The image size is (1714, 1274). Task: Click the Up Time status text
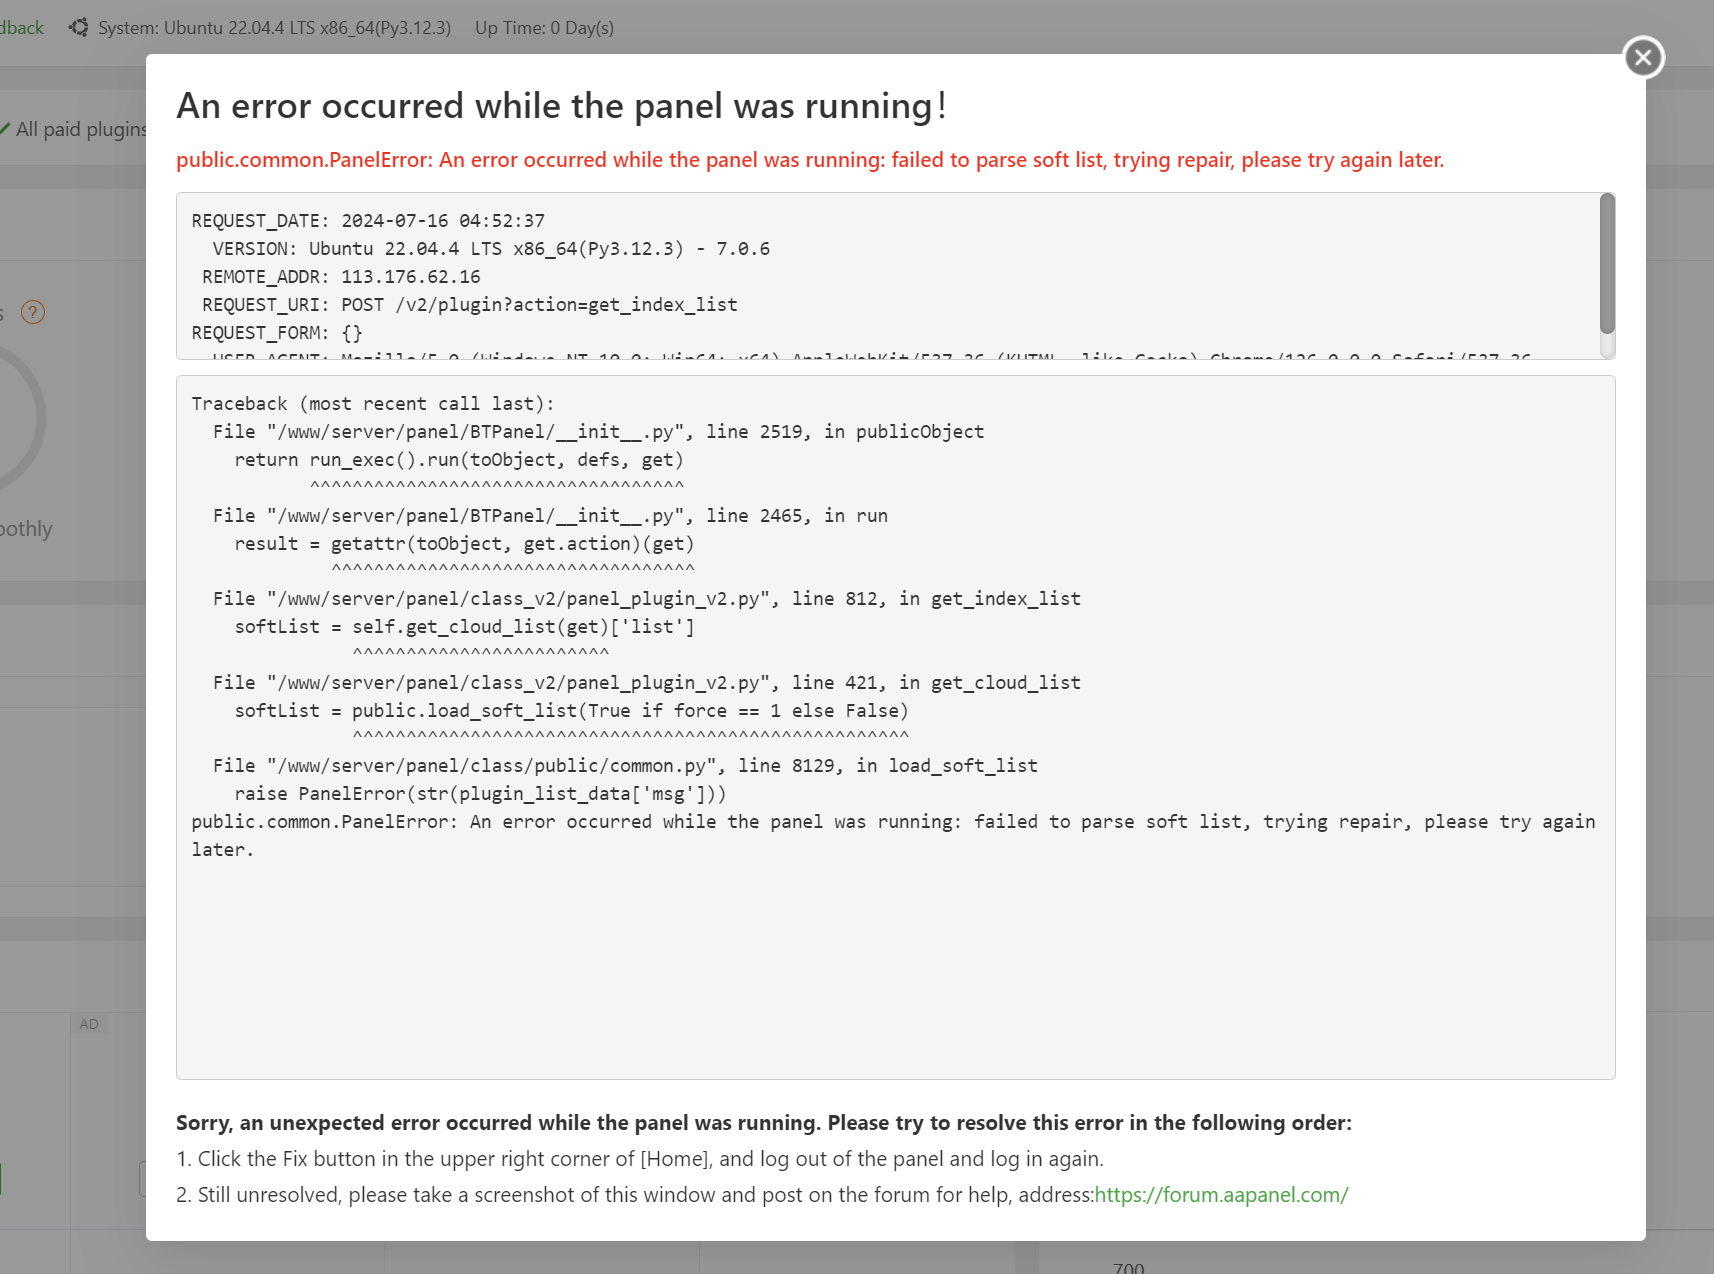[544, 28]
